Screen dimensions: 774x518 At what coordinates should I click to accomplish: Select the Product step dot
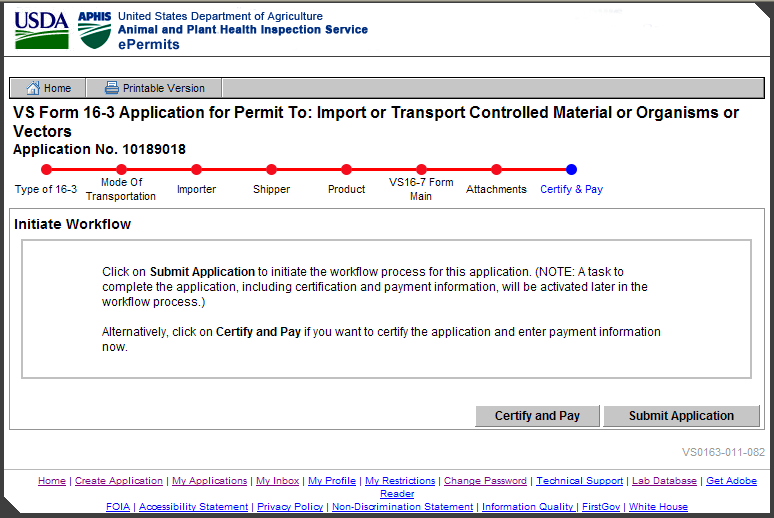(346, 170)
